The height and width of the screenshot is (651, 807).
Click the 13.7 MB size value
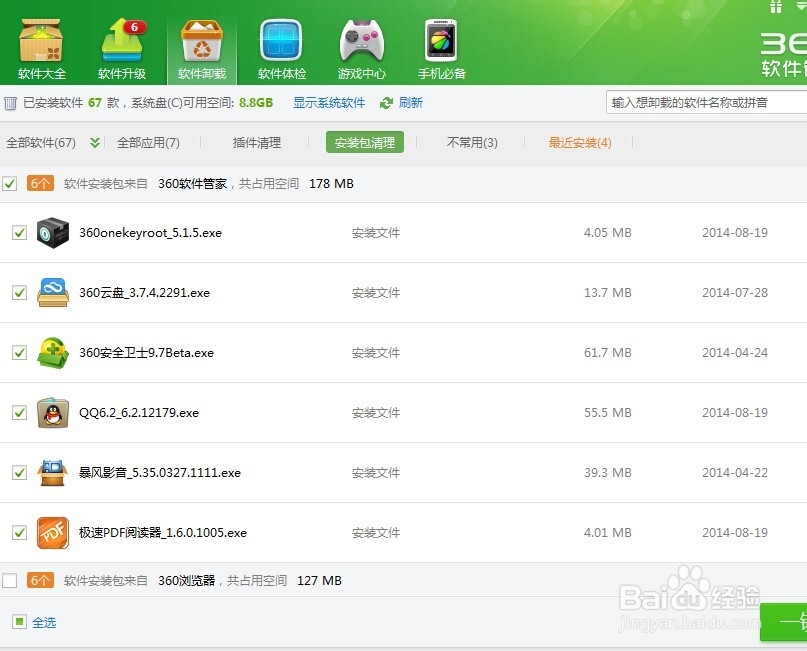(607, 292)
